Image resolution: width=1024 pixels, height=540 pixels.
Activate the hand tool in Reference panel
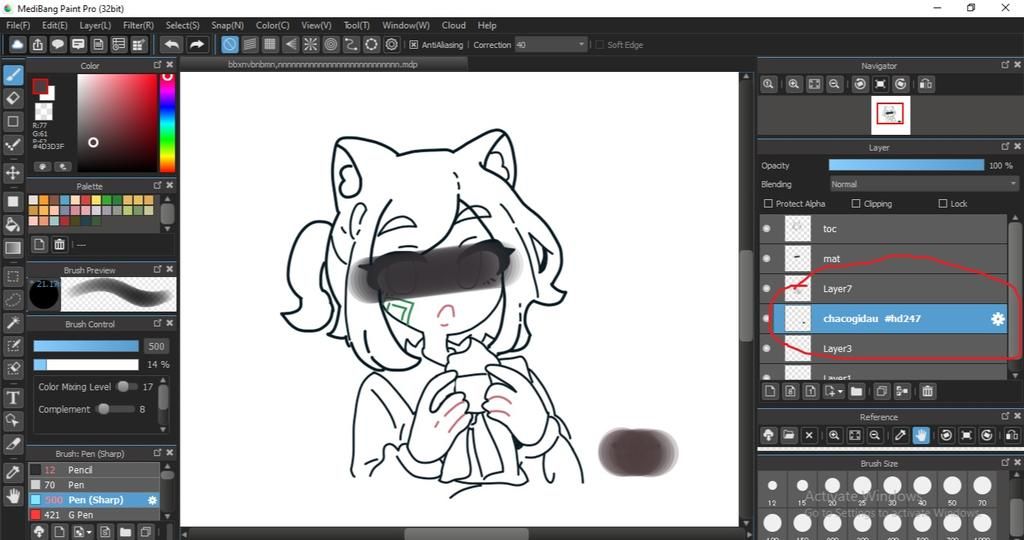tap(921, 435)
